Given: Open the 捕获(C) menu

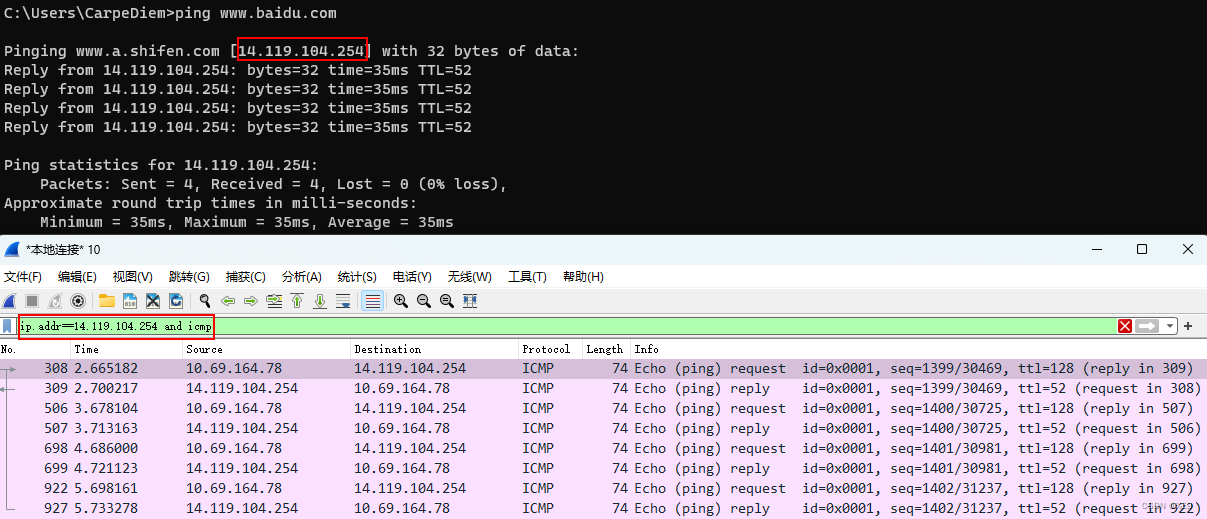Looking at the screenshot, I should pos(246,277).
